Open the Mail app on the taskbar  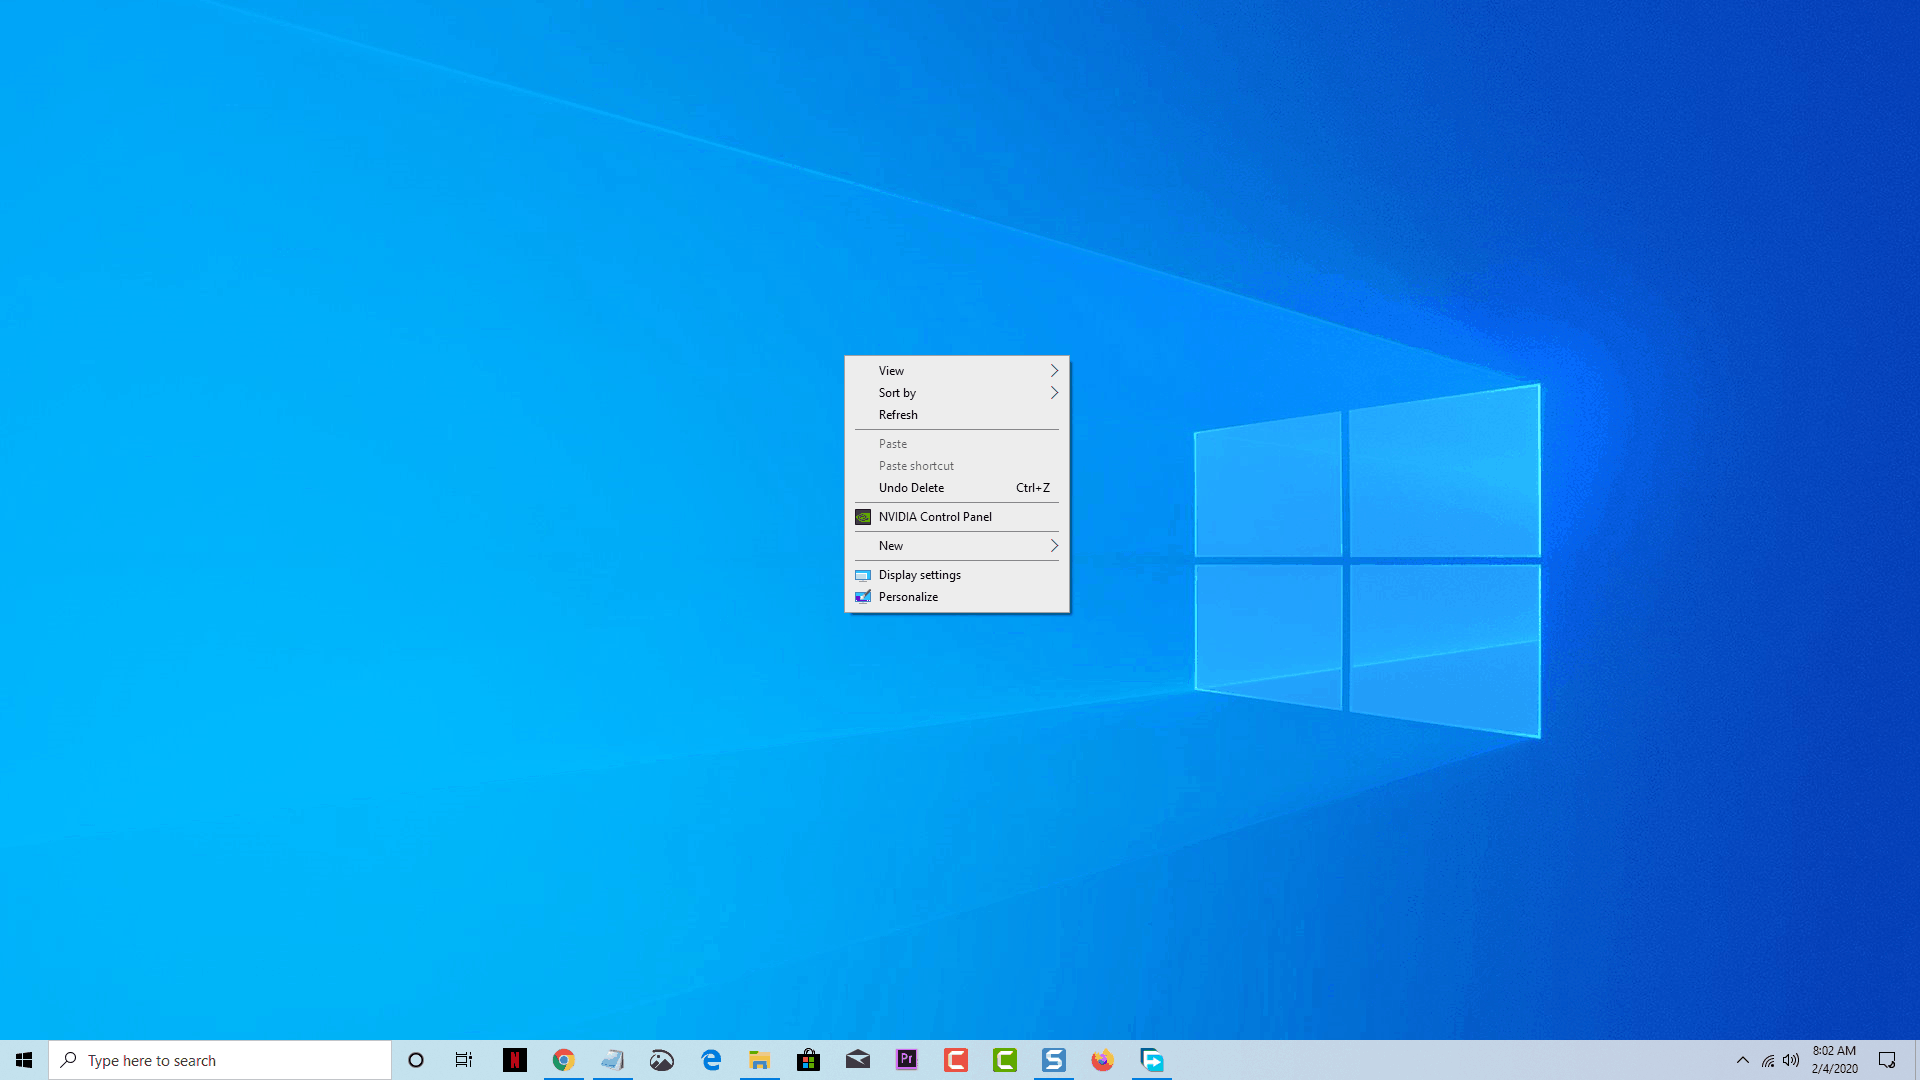[x=858, y=1060]
